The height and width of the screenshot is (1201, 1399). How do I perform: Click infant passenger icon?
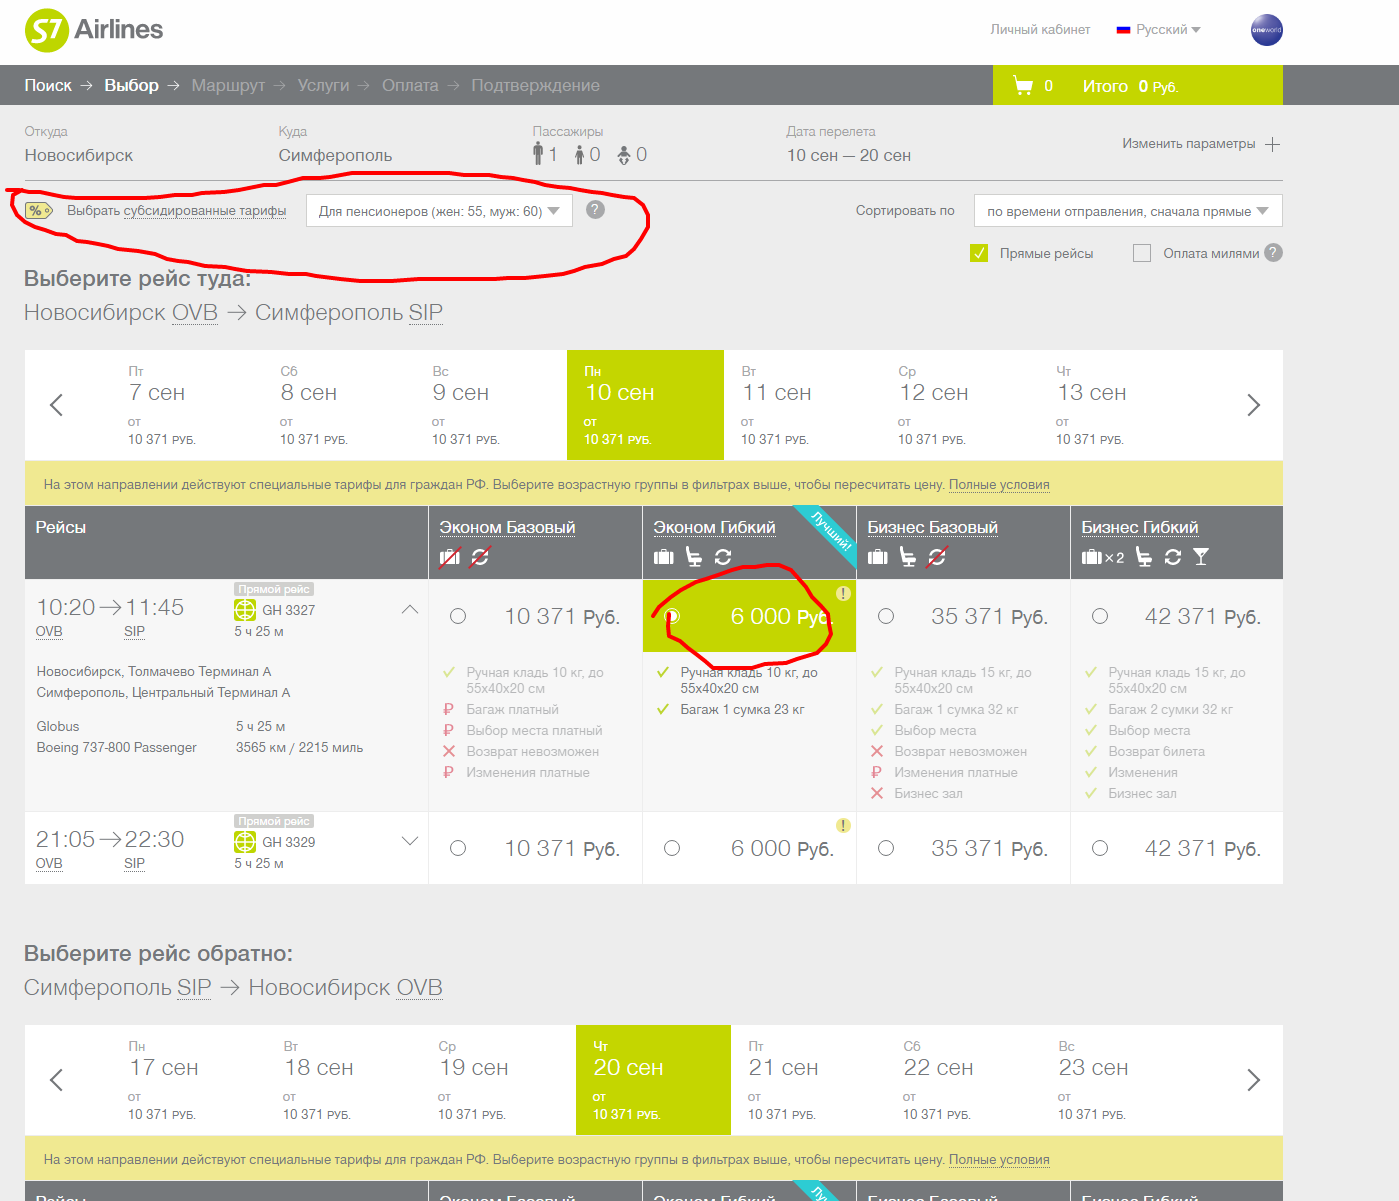[x=624, y=155]
